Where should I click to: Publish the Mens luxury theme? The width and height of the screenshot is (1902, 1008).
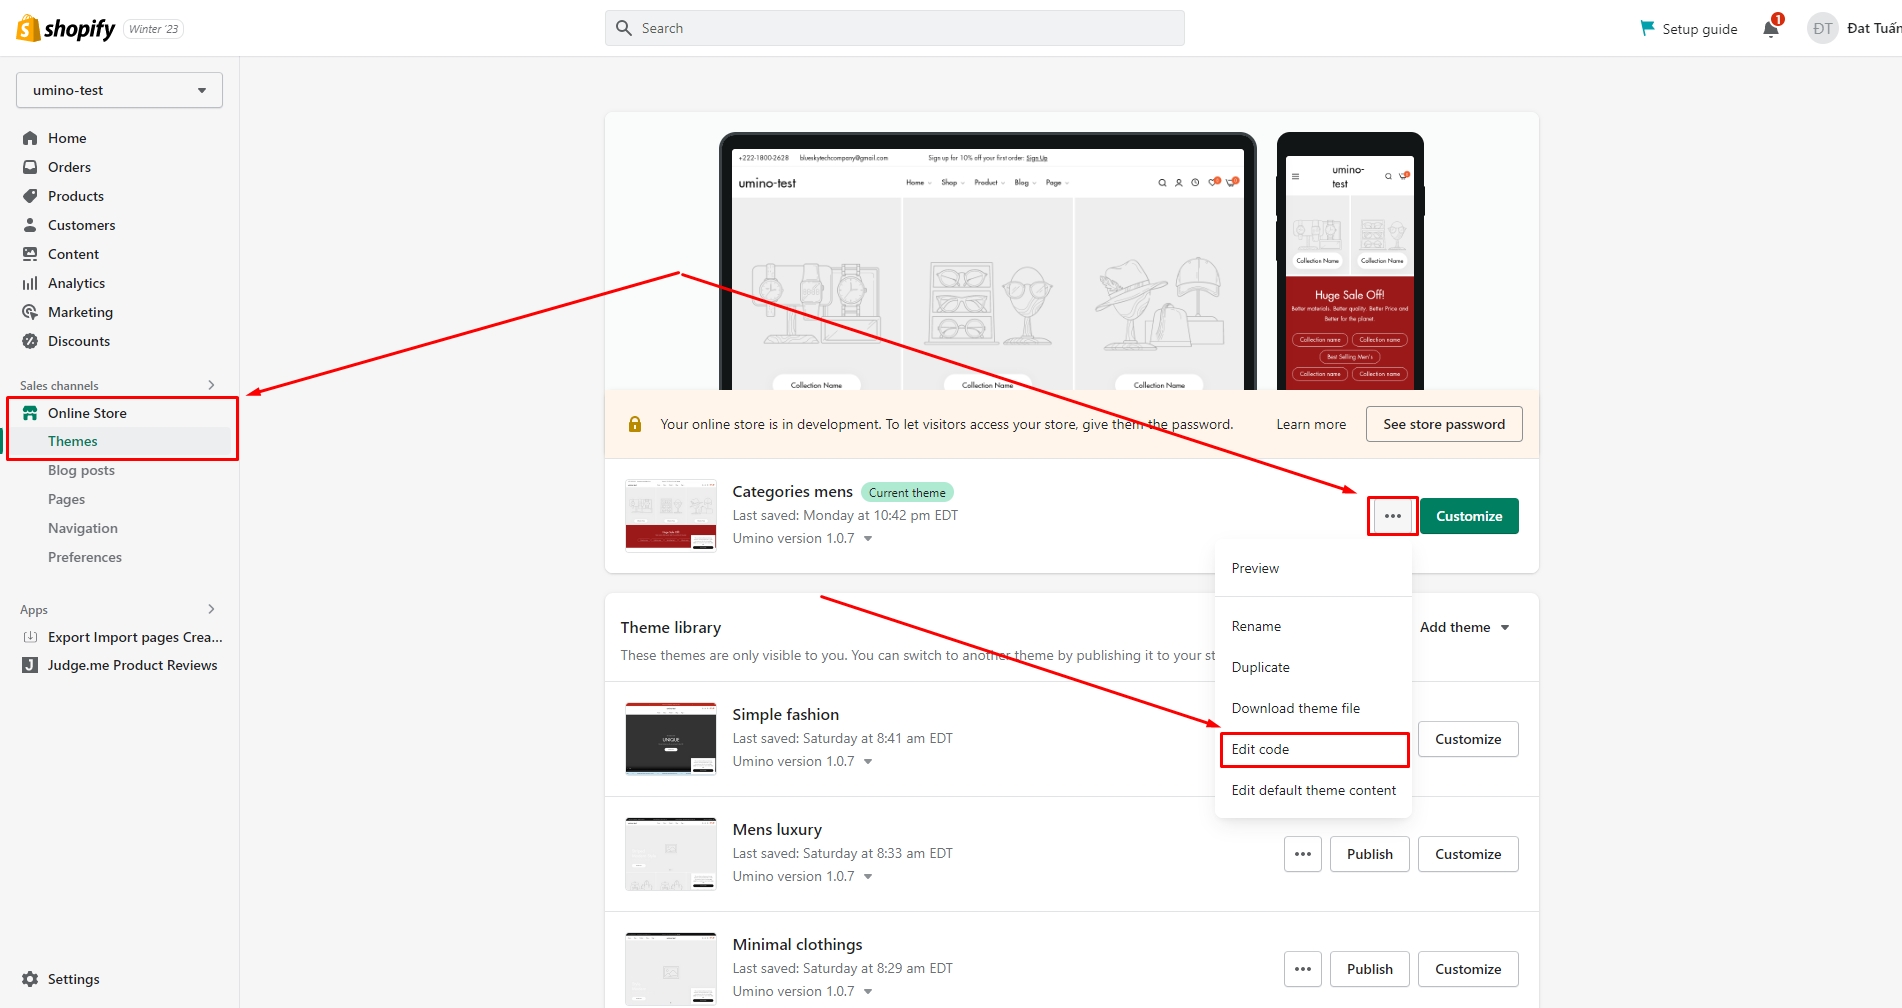pos(1369,854)
